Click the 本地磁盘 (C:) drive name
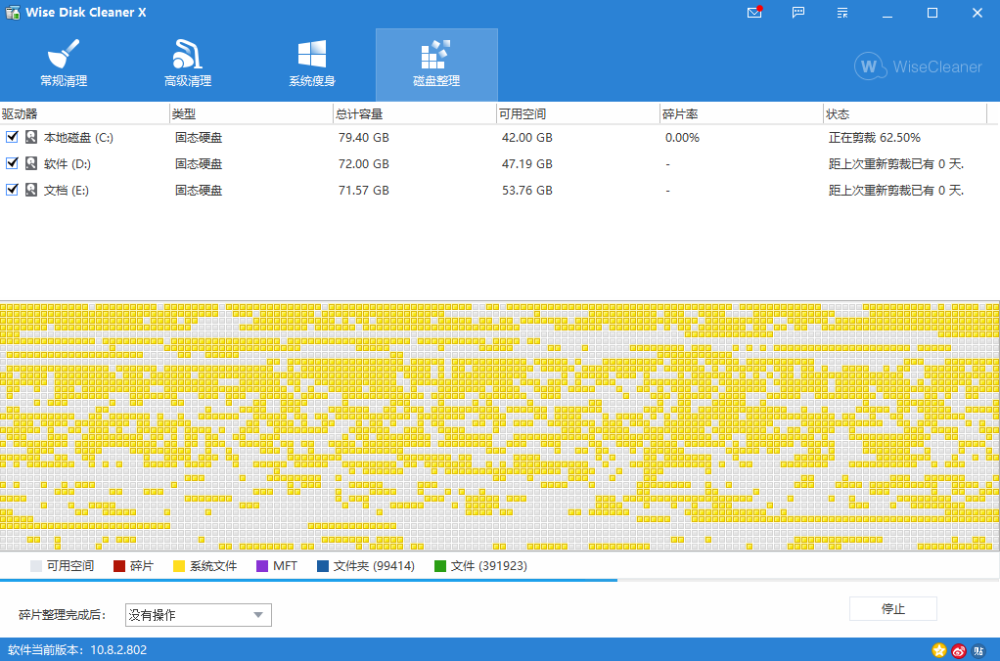 [x=78, y=137]
